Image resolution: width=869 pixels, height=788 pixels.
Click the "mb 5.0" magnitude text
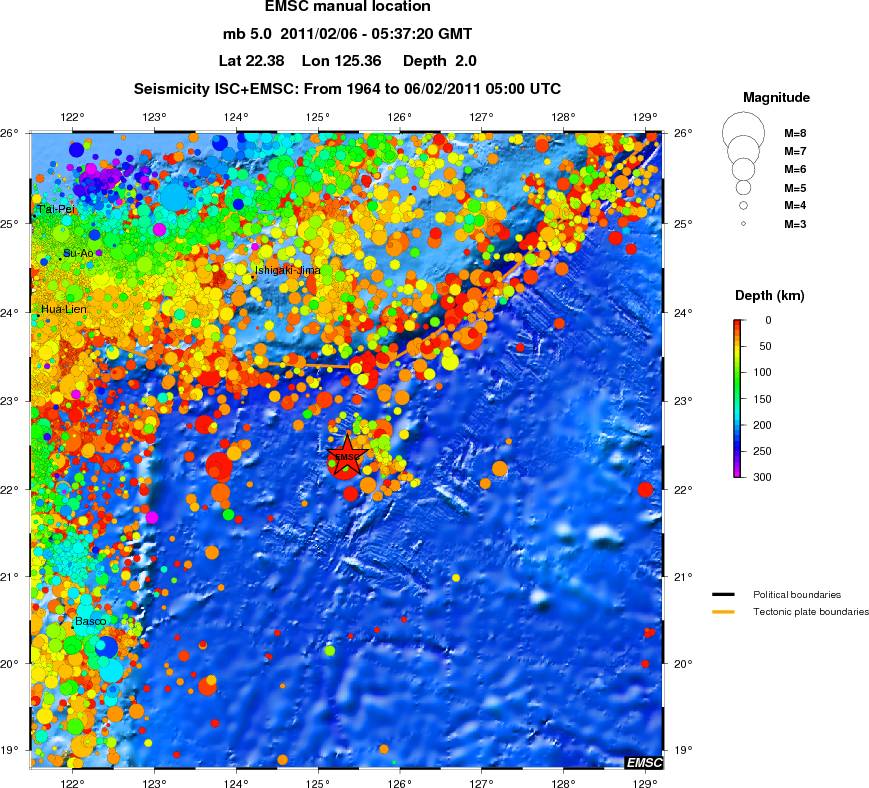247,34
